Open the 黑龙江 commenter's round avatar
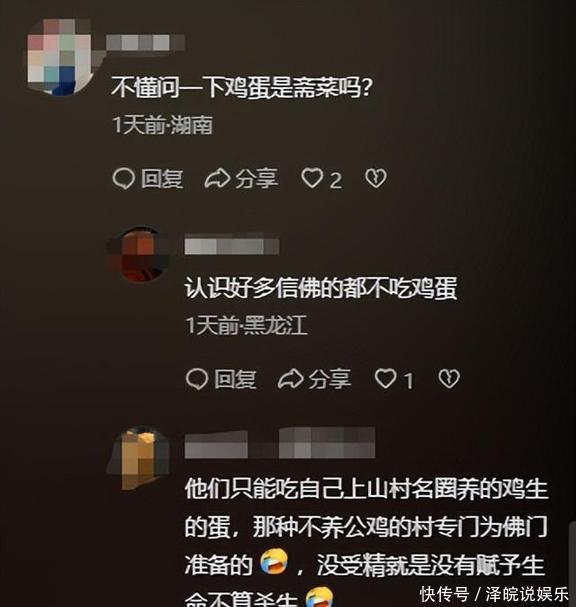 (140, 254)
